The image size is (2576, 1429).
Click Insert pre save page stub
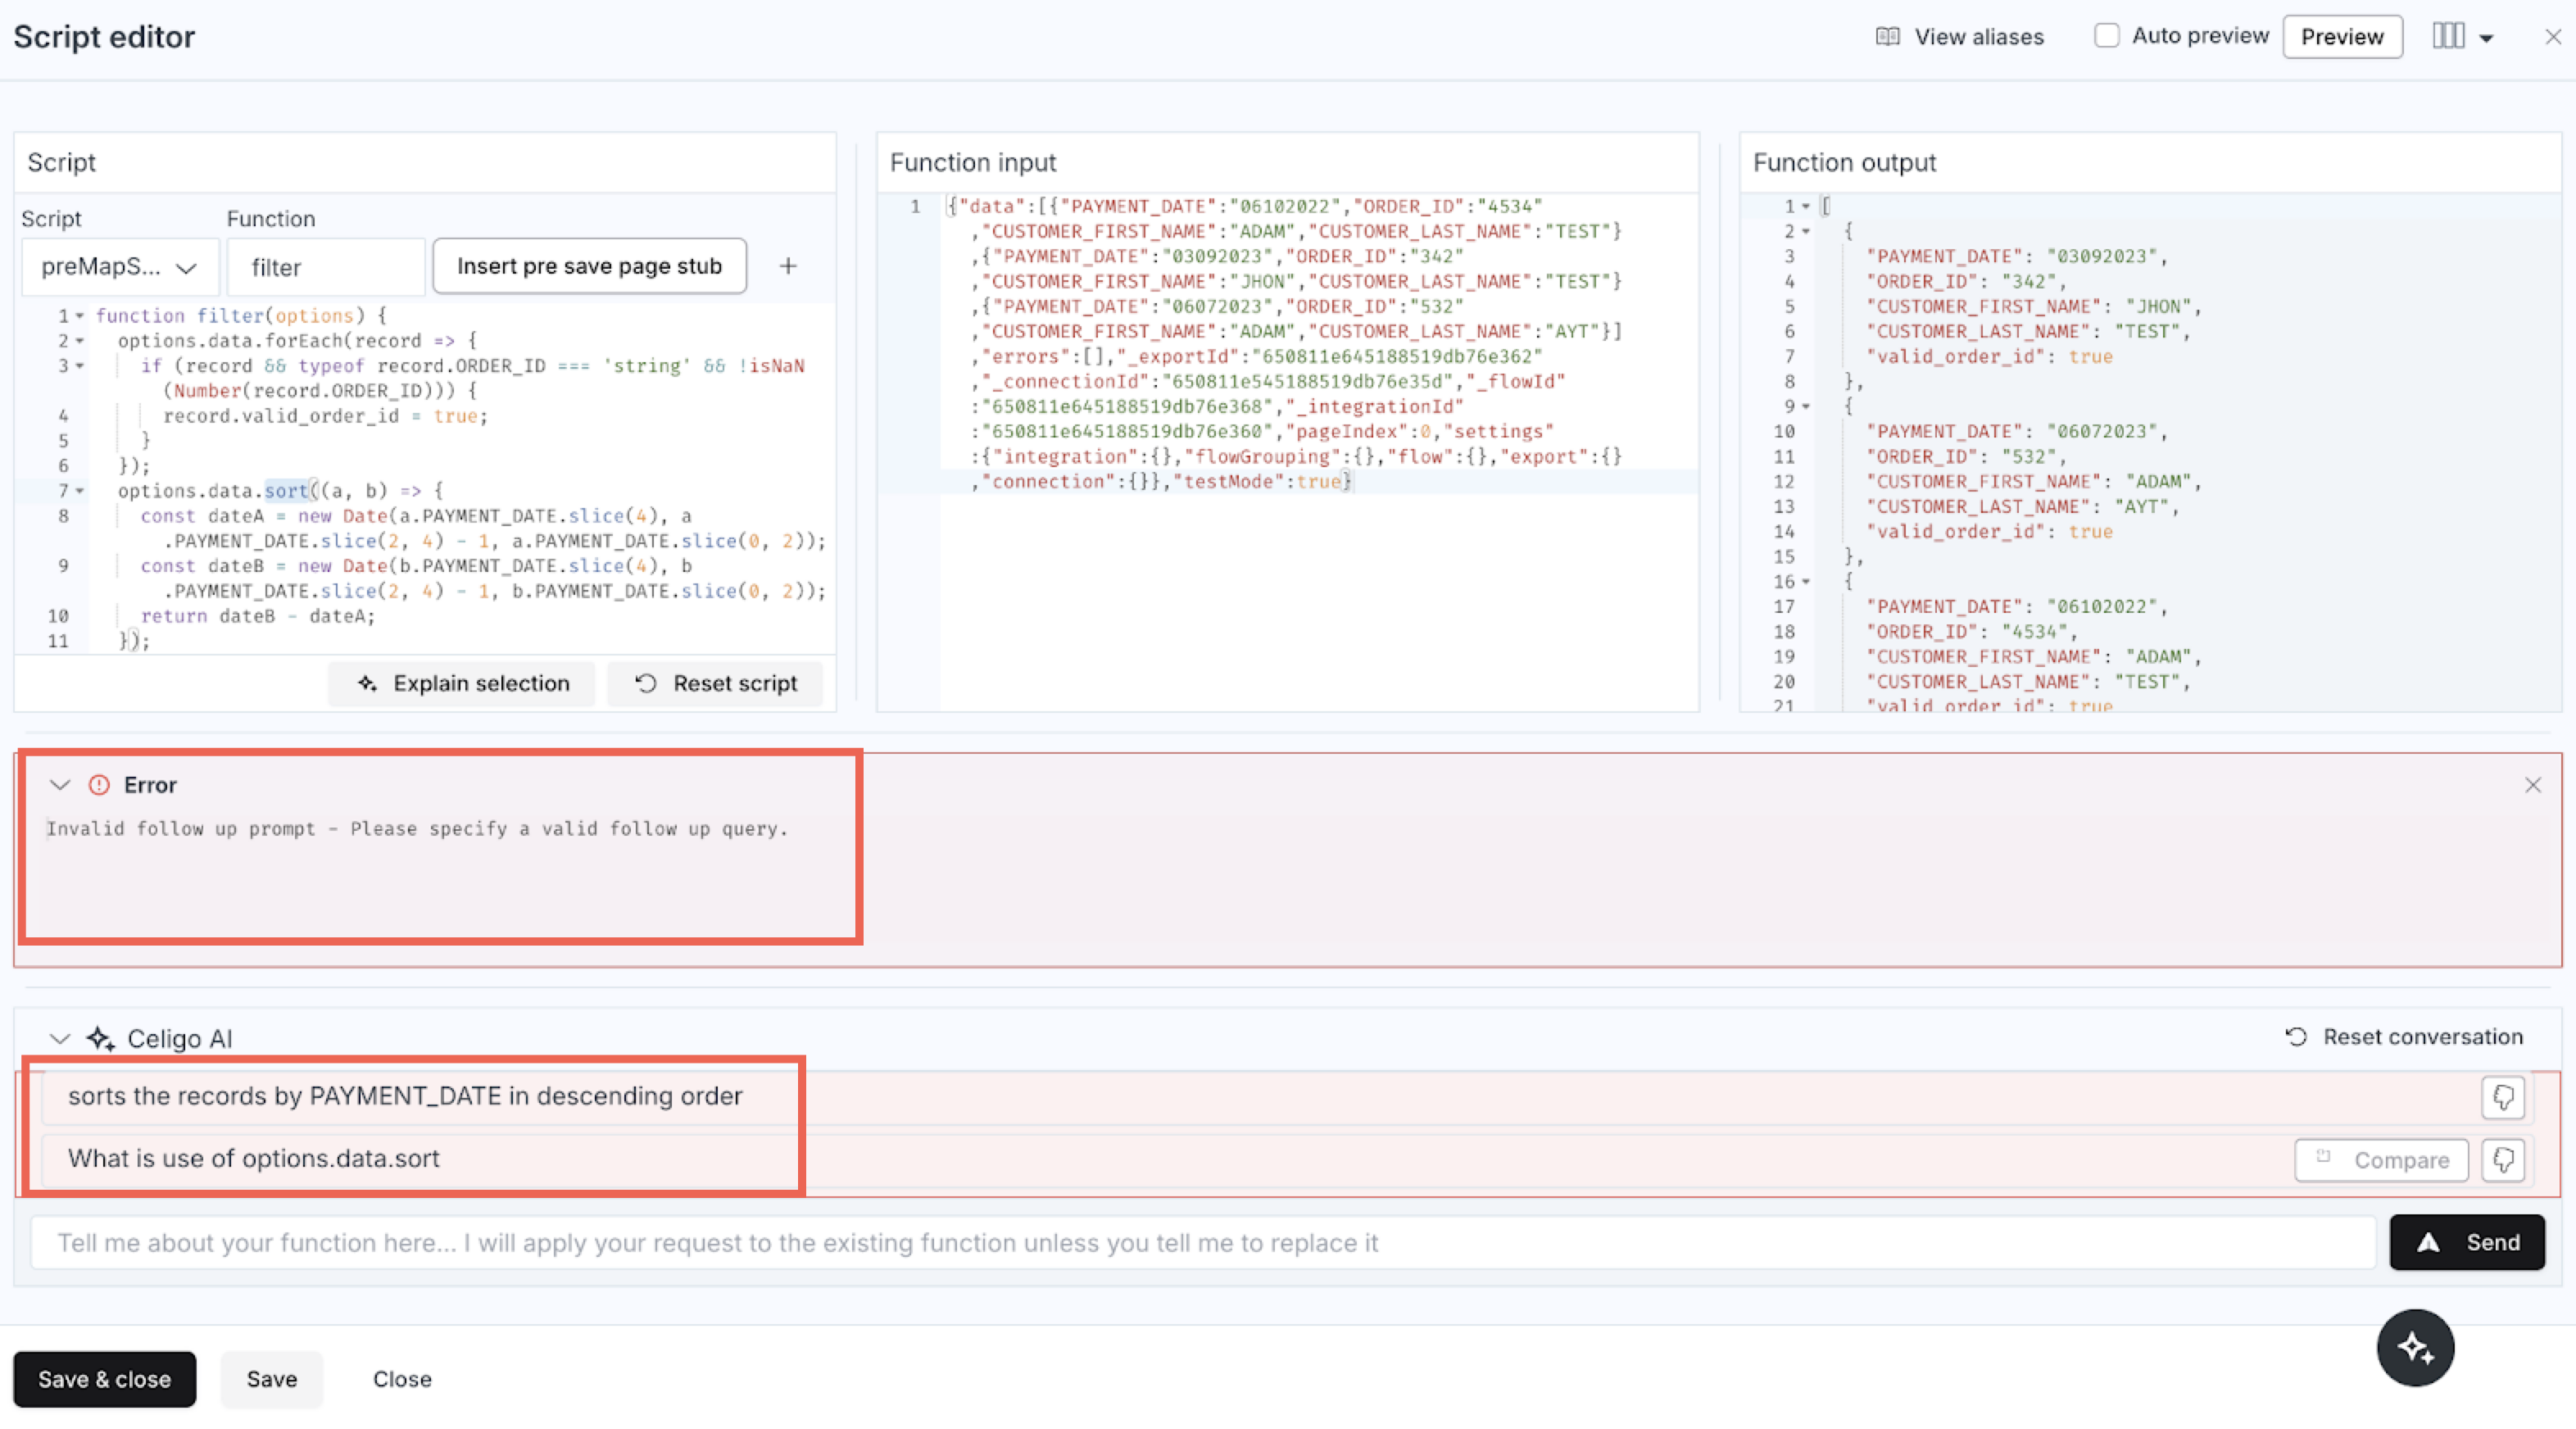point(589,266)
